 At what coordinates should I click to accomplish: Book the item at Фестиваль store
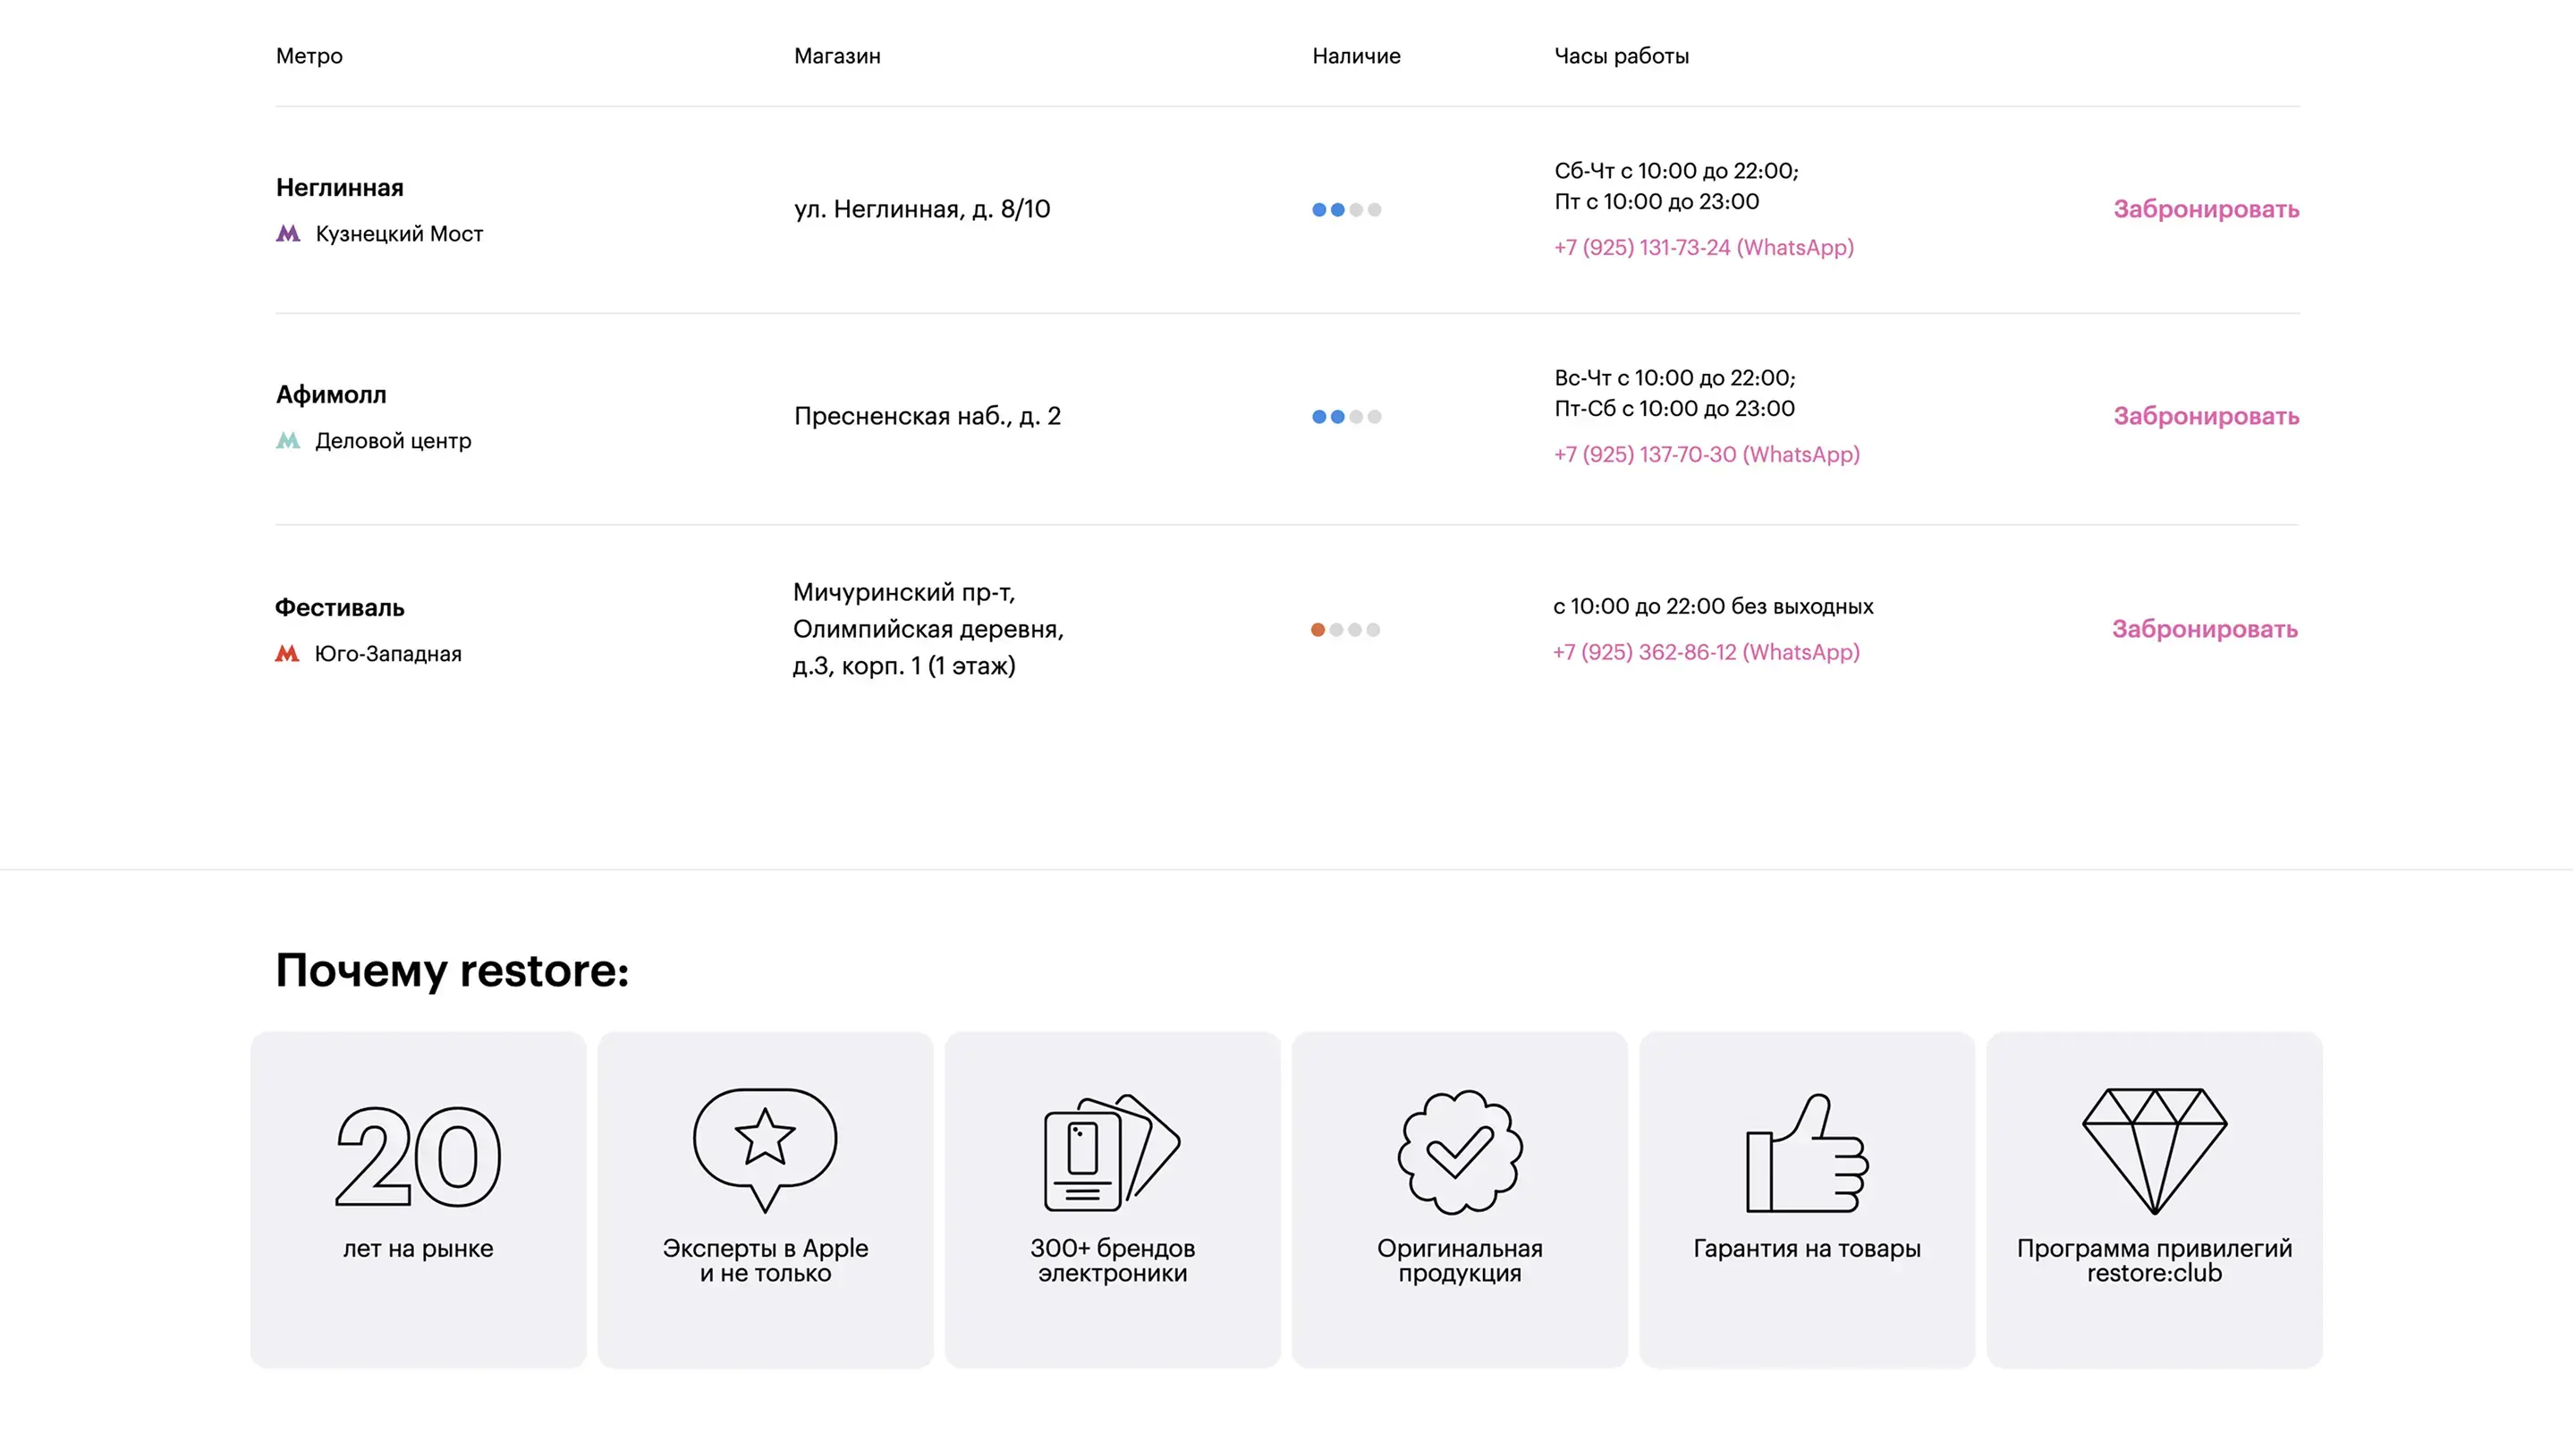(x=2204, y=630)
